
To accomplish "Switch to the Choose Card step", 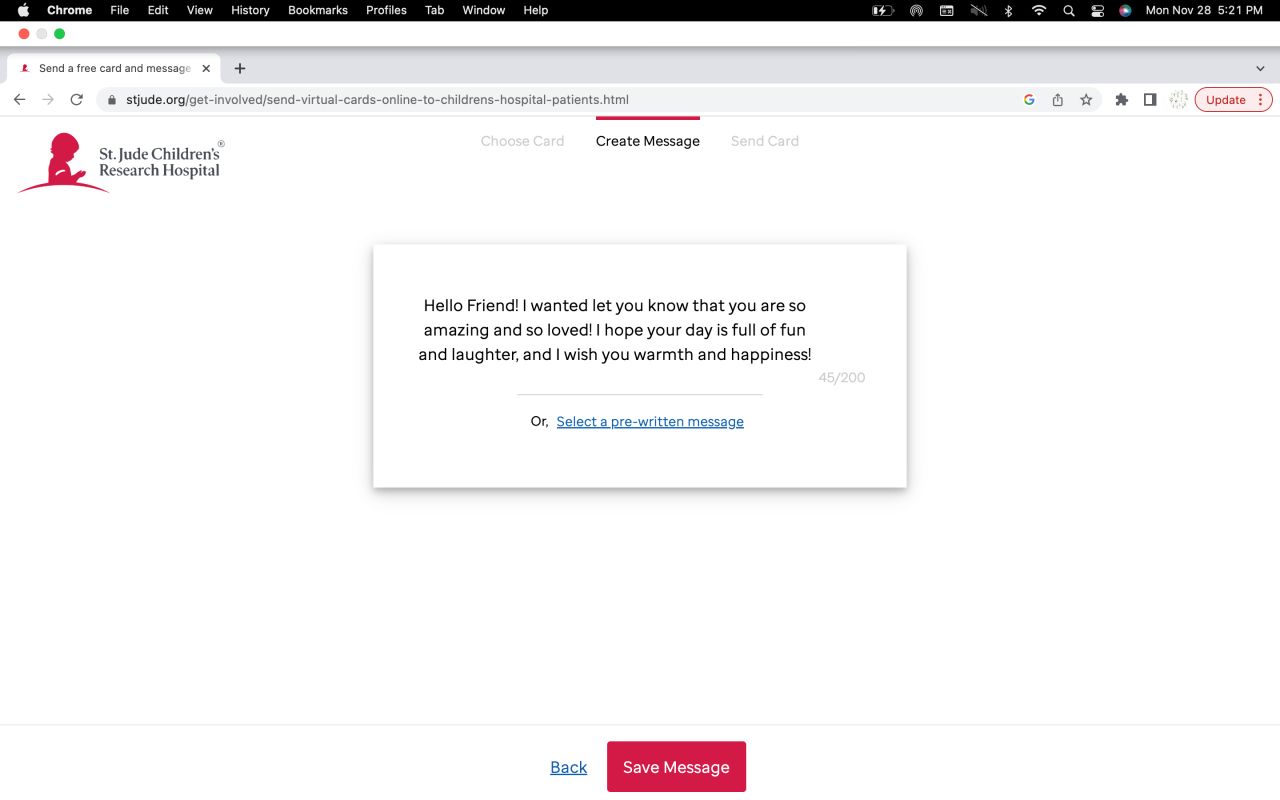I will click(x=522, y=141).
